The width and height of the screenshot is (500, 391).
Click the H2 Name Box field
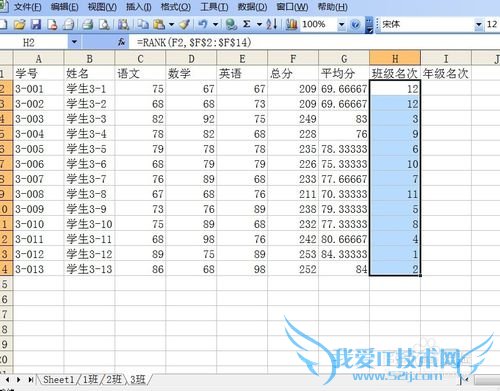pyautogui.click(x=34, y=42)
